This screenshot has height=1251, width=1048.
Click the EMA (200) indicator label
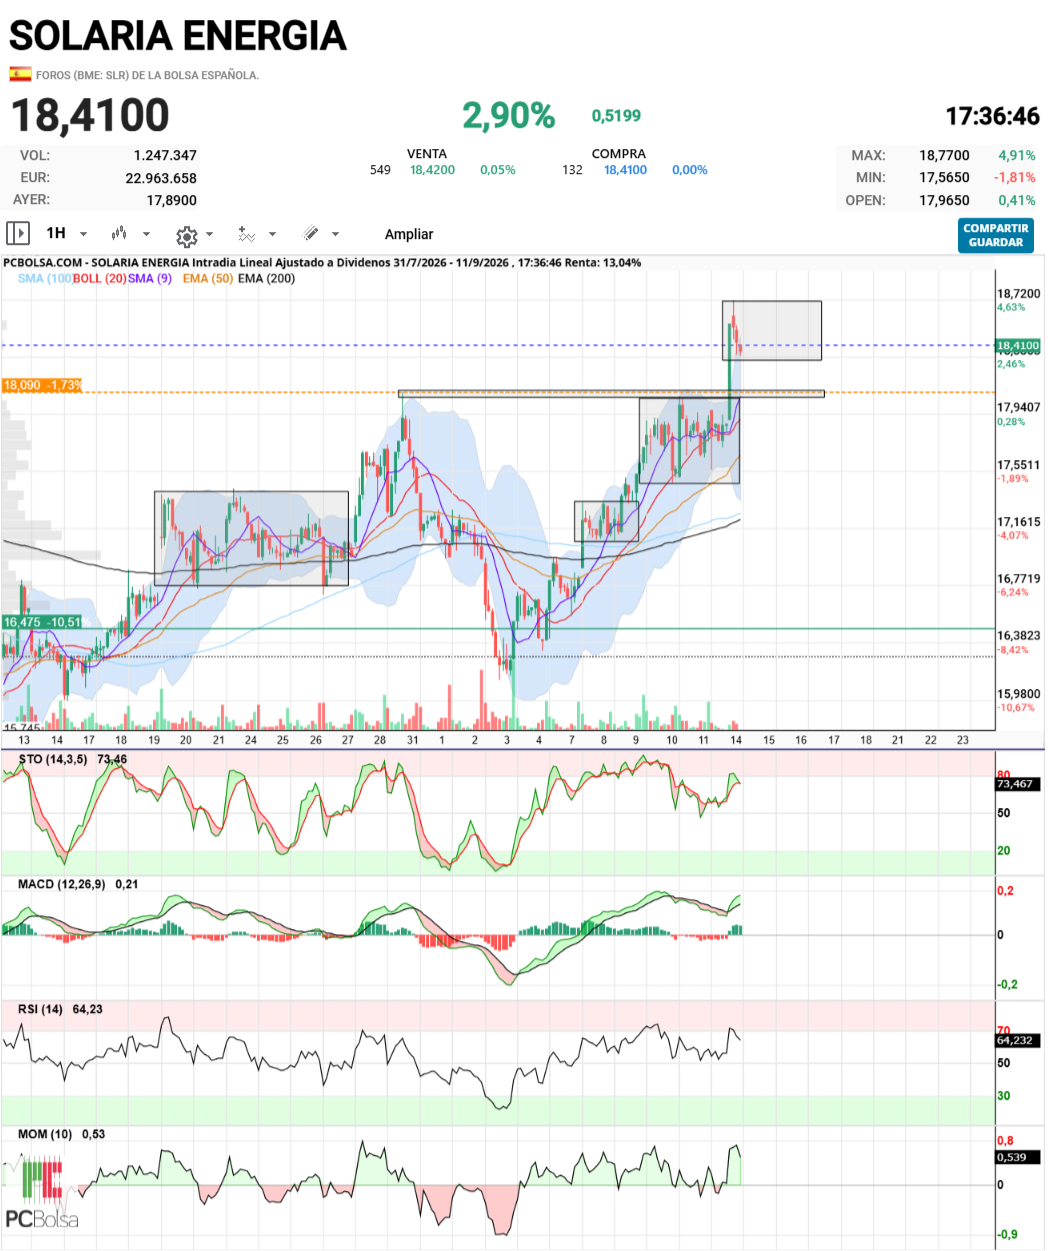point(267,278)
